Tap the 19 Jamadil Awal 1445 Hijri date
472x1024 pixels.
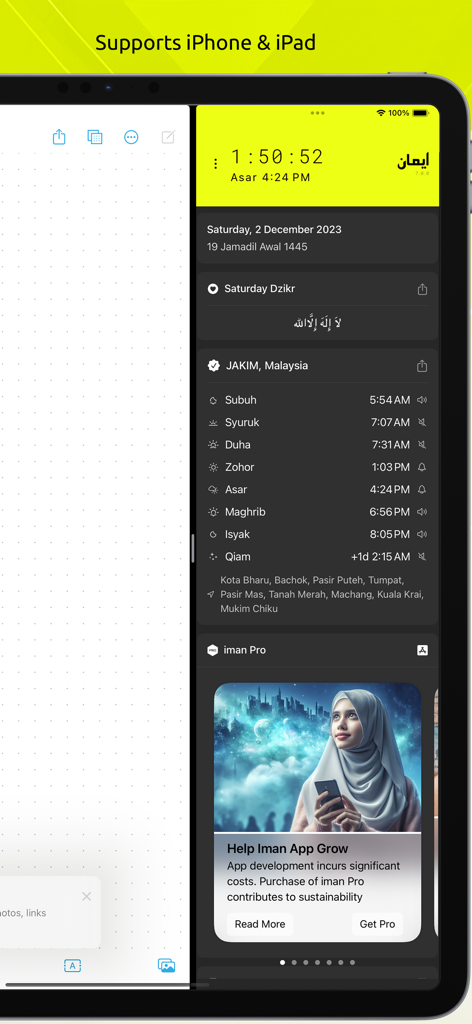point(257,247)
